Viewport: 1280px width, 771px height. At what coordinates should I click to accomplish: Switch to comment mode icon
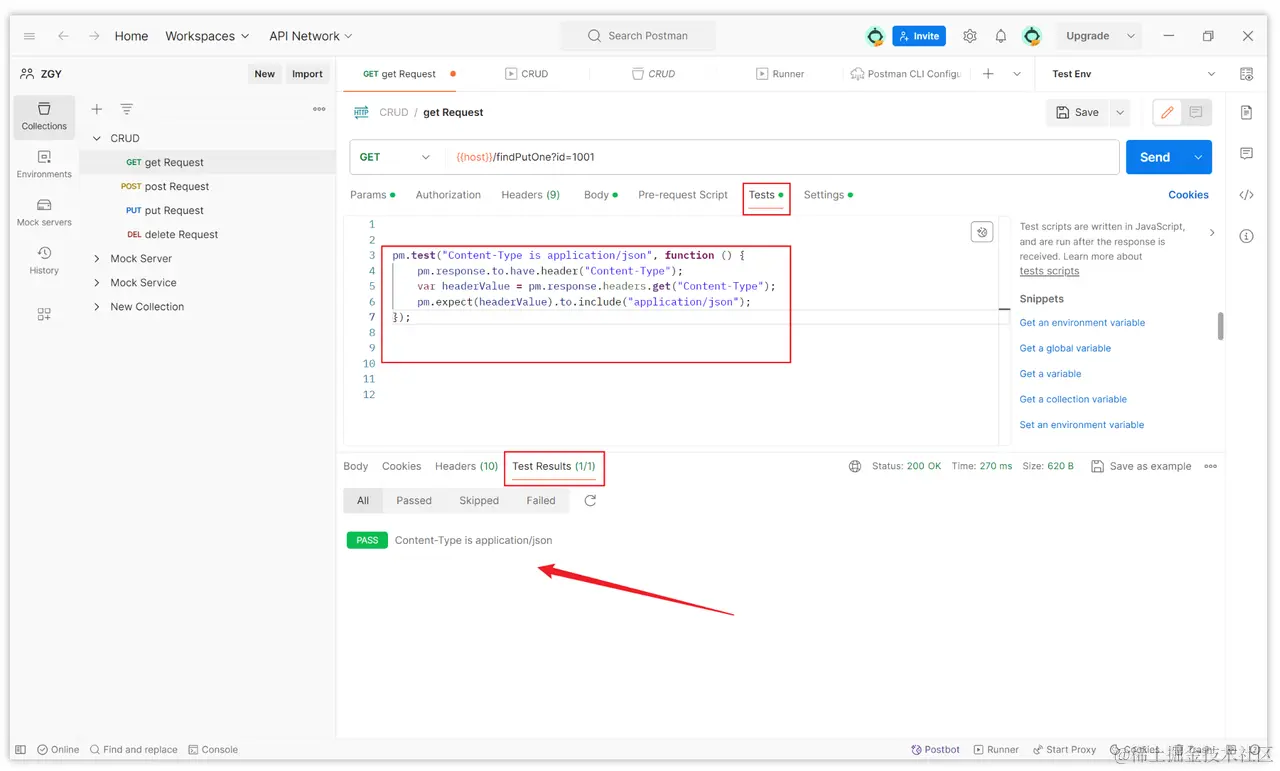pos(1196,113)
